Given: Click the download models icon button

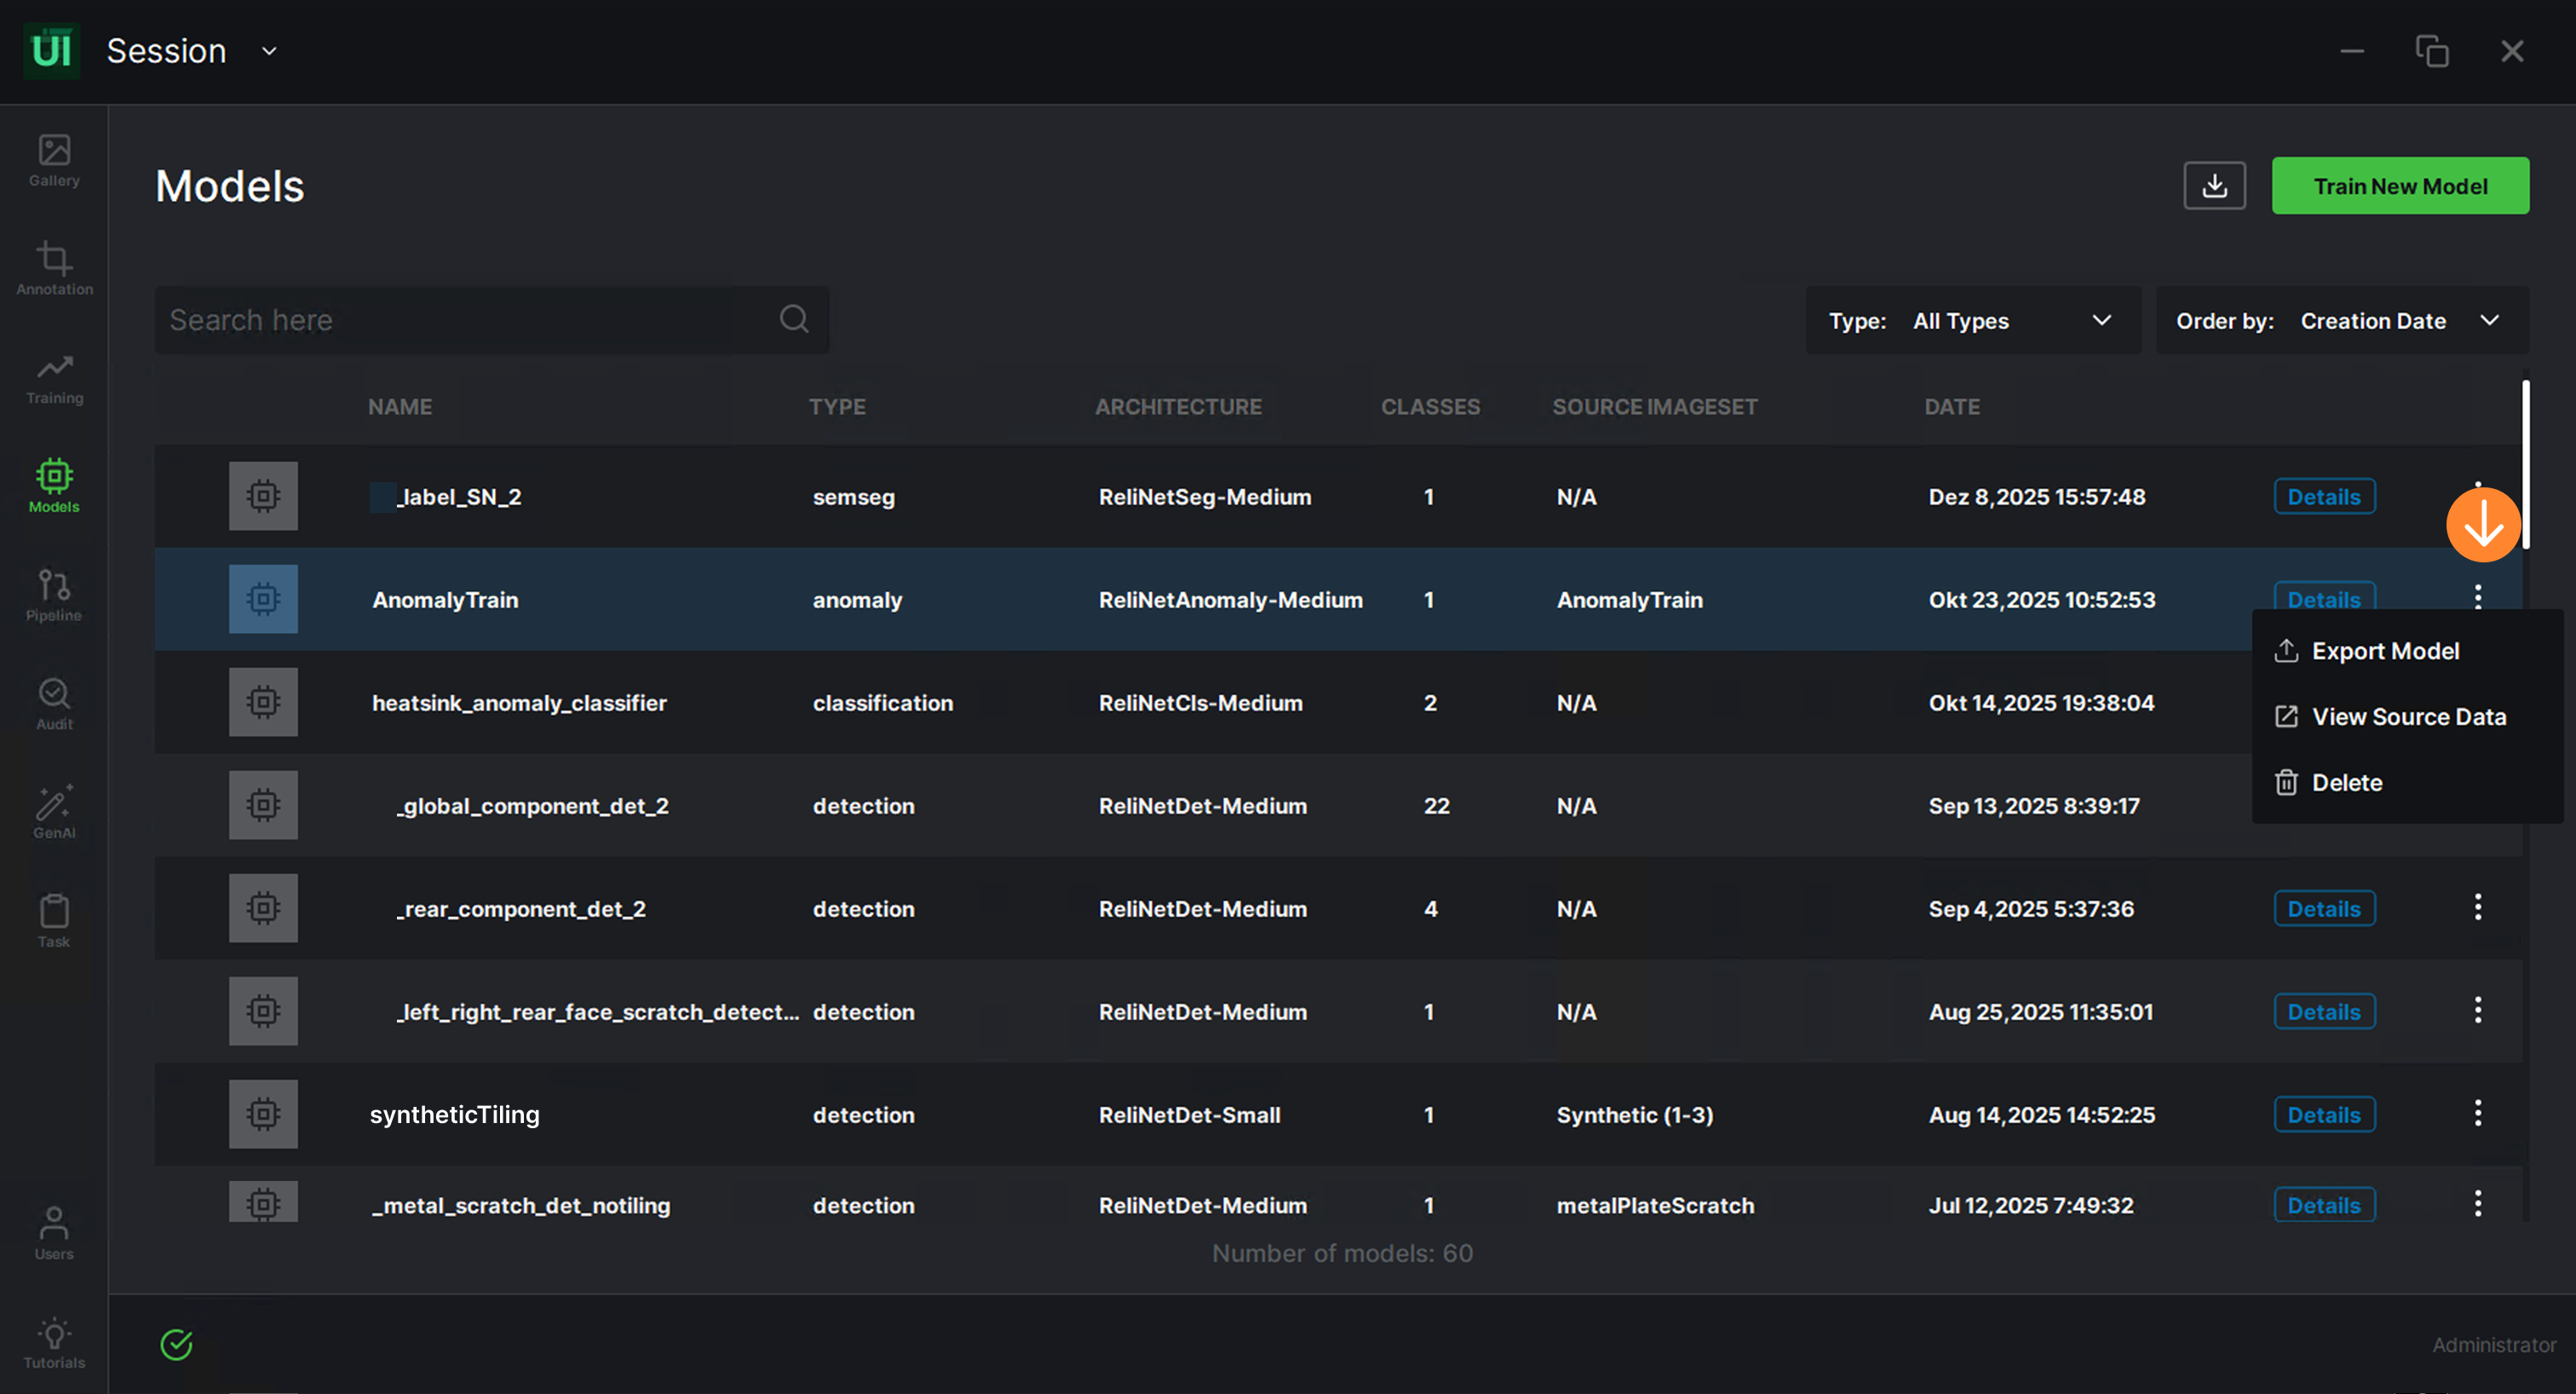Looking at the screenshot, I should tap(2214, 186).
